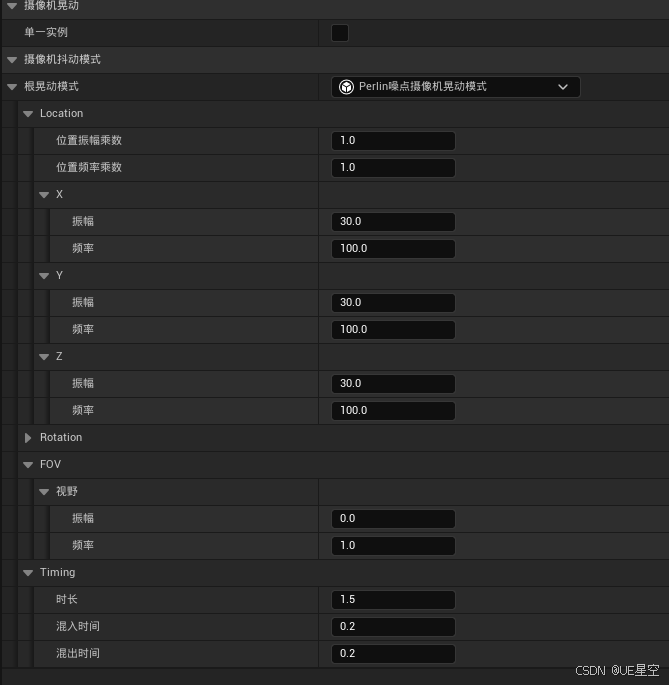Expand the Rotation group
This screenshot has height=685, width=669.
click(28, 438)
